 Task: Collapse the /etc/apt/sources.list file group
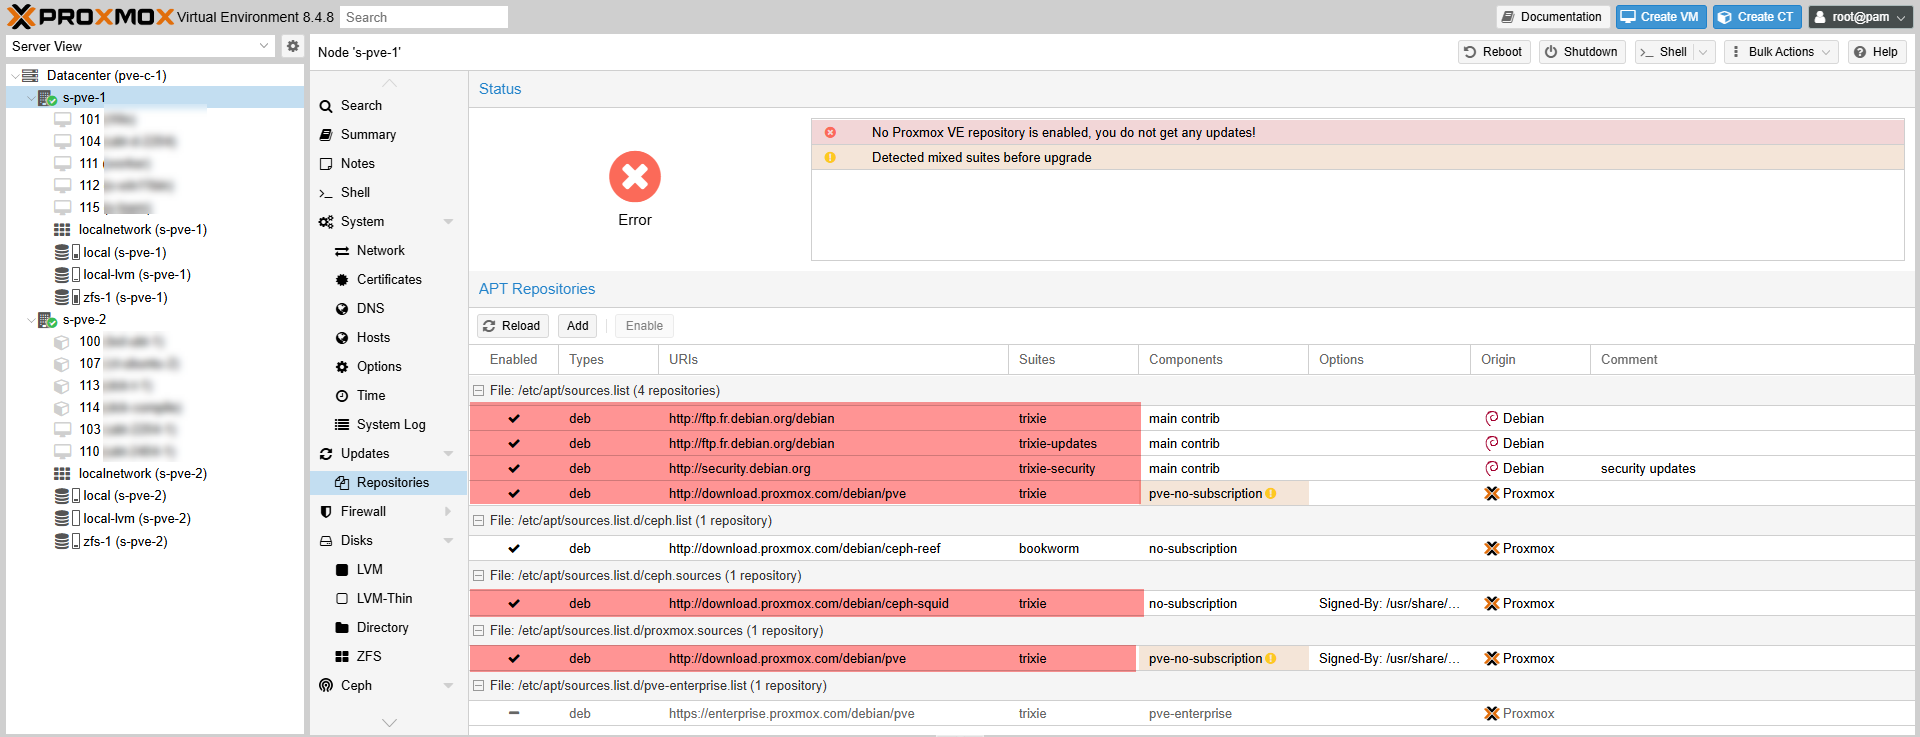479,391
